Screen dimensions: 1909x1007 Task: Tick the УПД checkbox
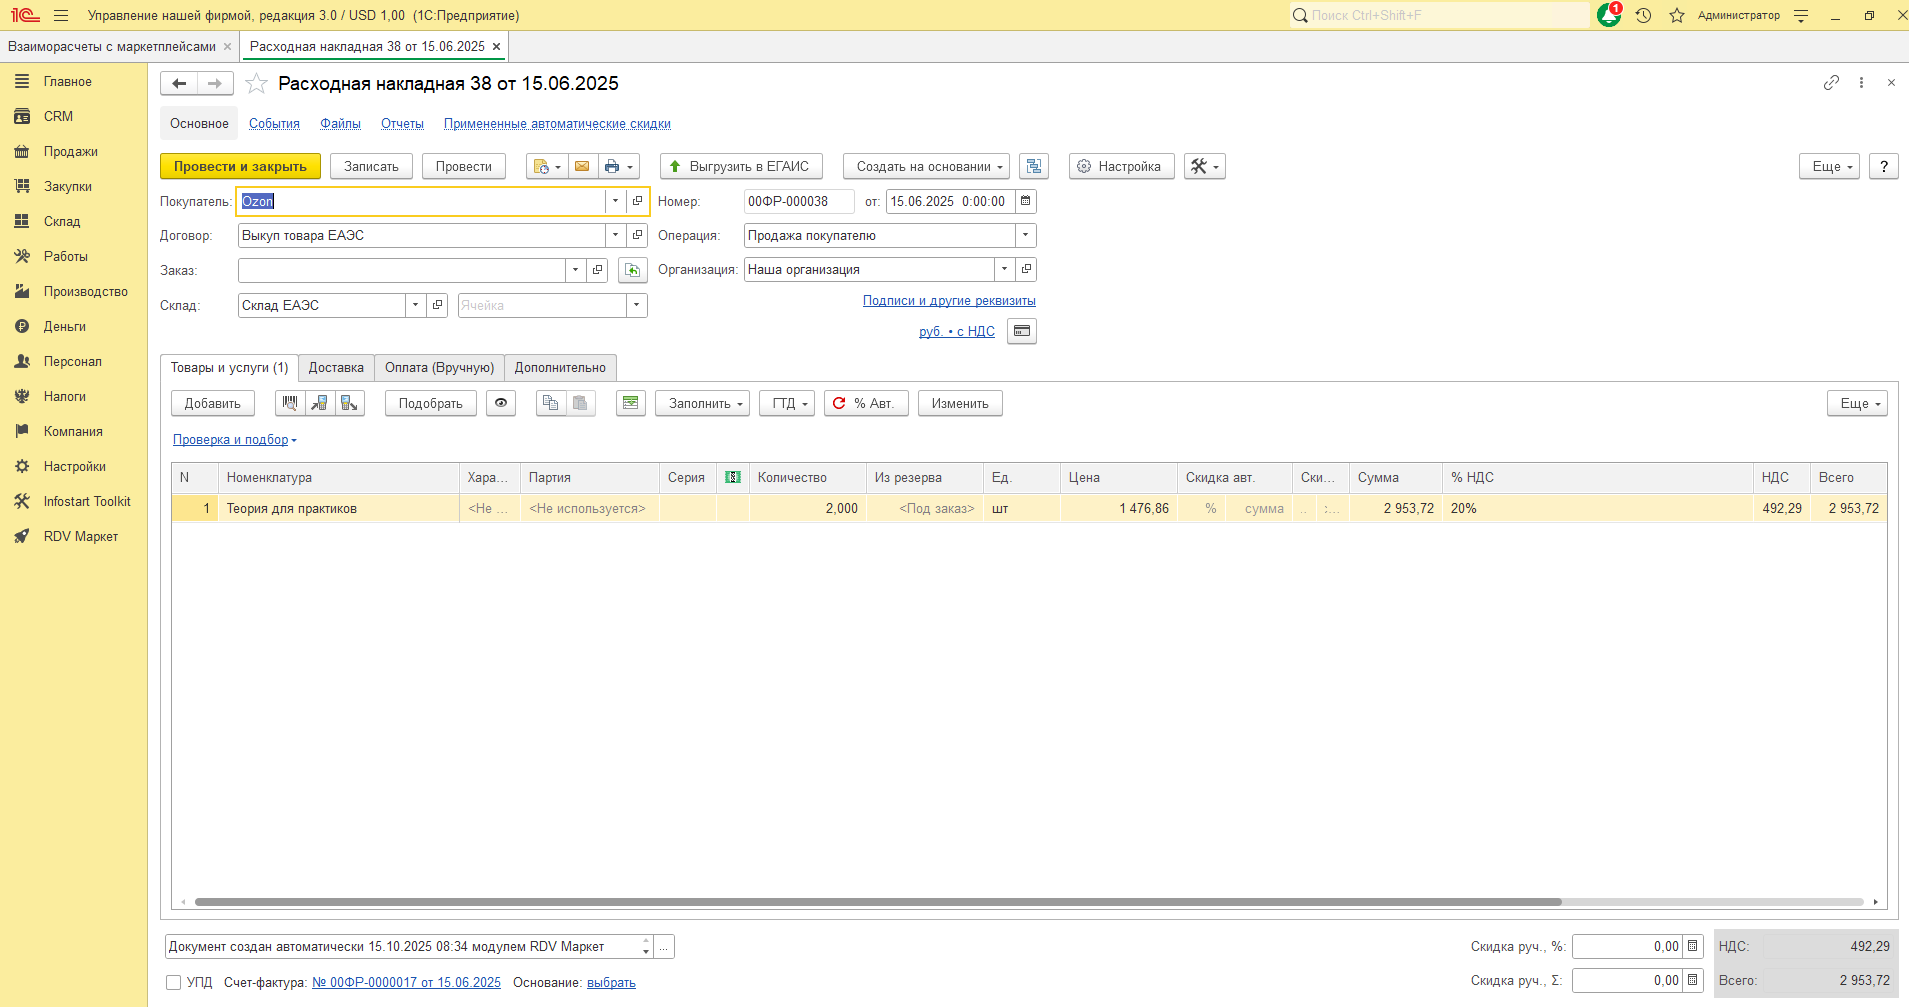point(174,983)
